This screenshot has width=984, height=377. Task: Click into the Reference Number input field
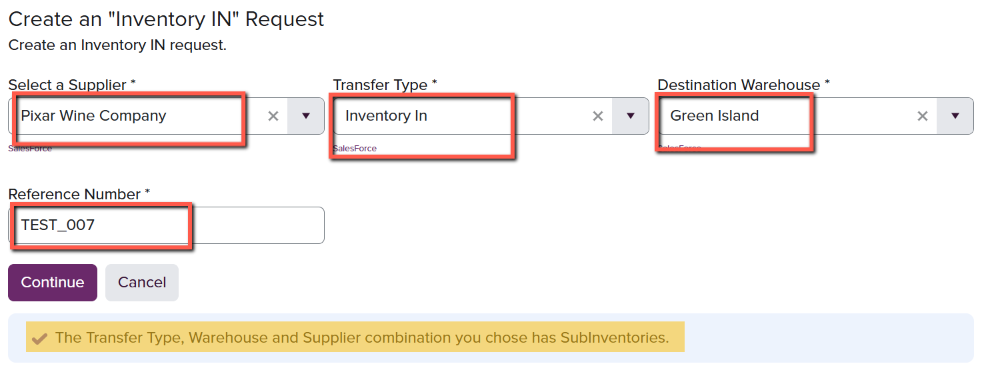pyautogui.click(x=166, y=225)
